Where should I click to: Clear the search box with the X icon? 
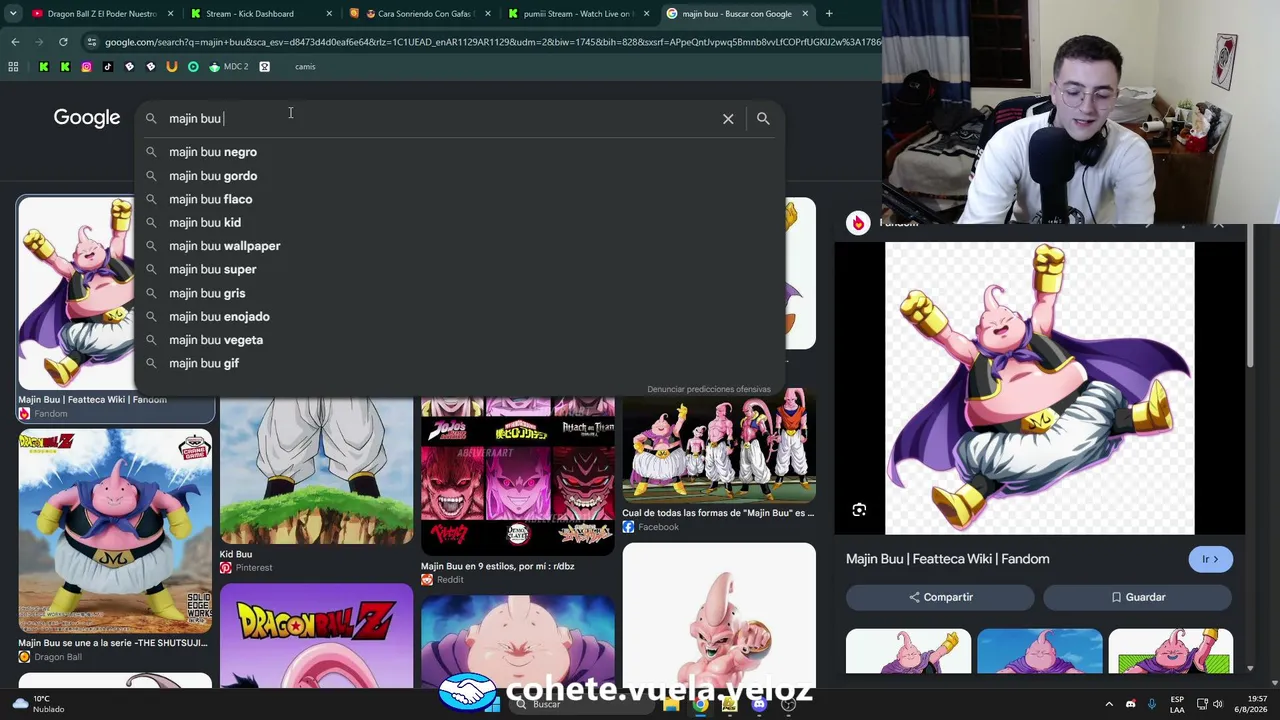click(728, 119)
